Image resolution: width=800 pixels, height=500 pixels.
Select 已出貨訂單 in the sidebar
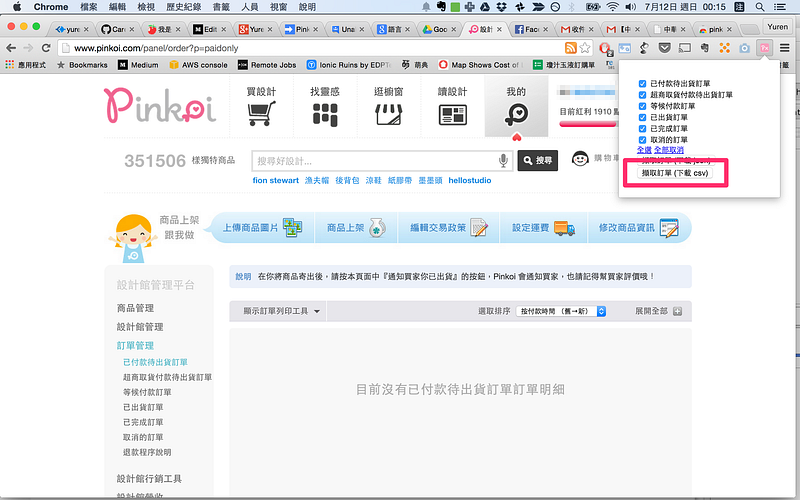[x=143, y=407]
